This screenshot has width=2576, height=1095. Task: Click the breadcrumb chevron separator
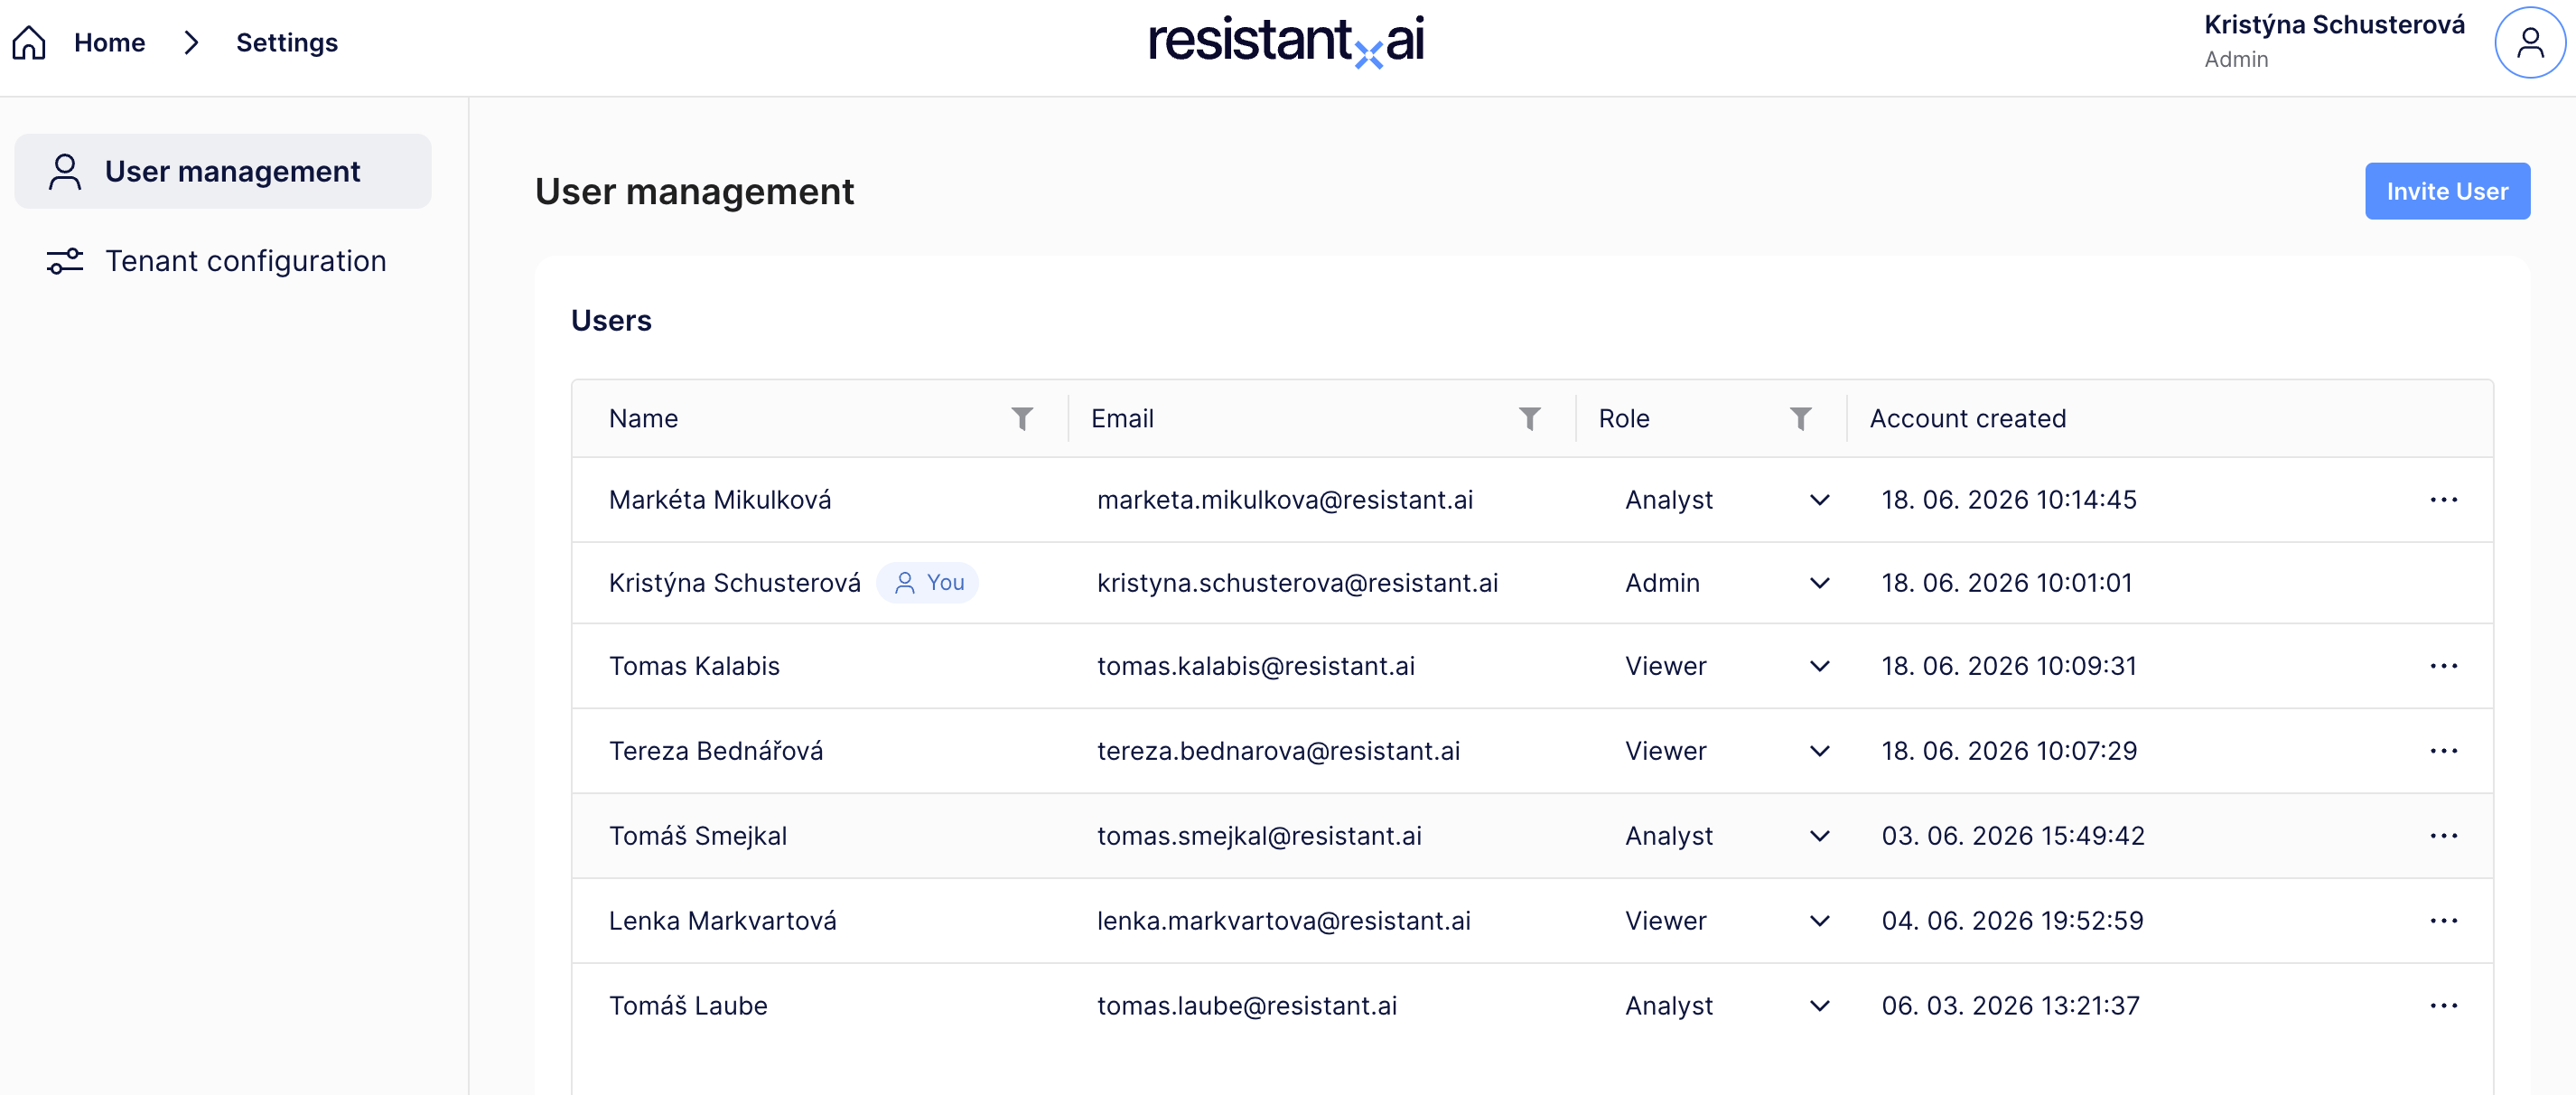[x=191, y=43]
